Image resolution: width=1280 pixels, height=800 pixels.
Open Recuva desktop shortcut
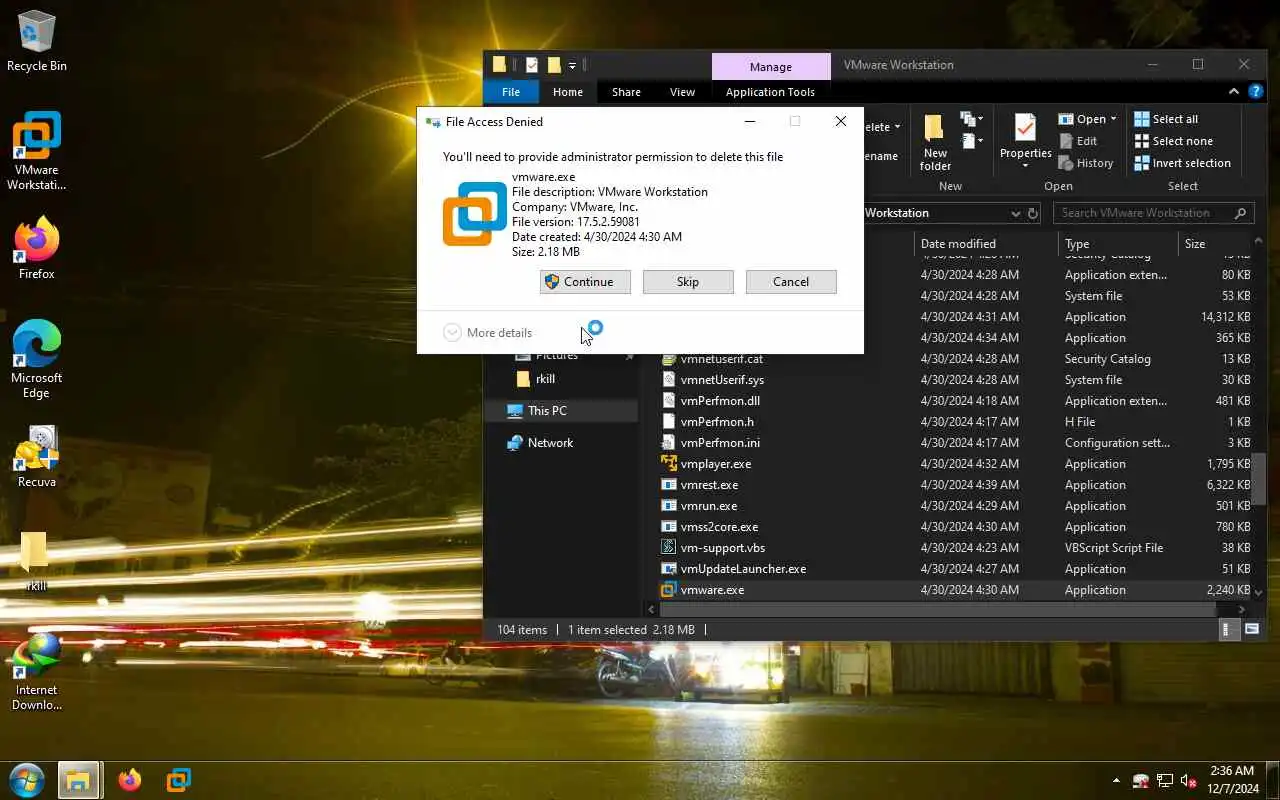(x=36, y=458)
